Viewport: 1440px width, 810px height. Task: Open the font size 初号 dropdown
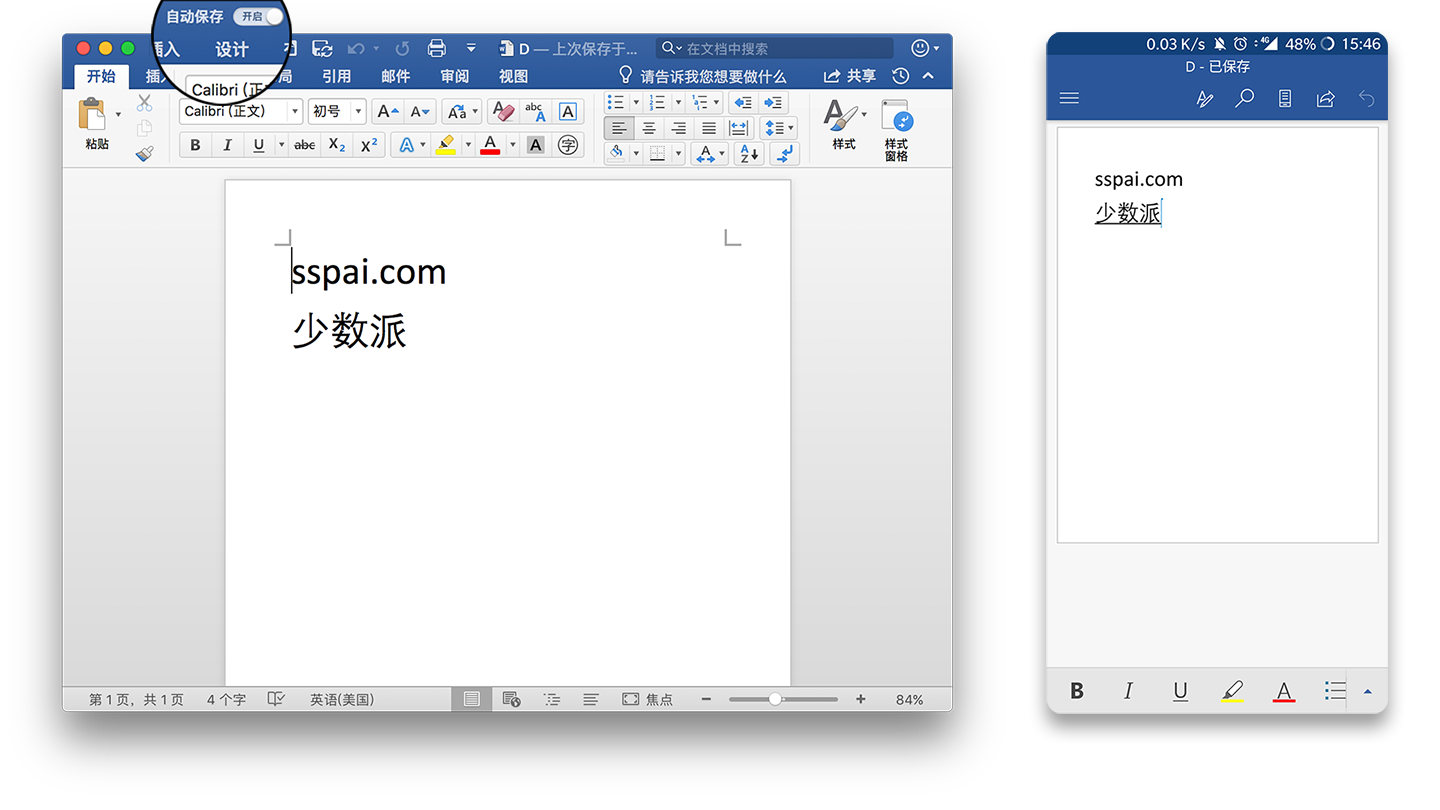358,111
